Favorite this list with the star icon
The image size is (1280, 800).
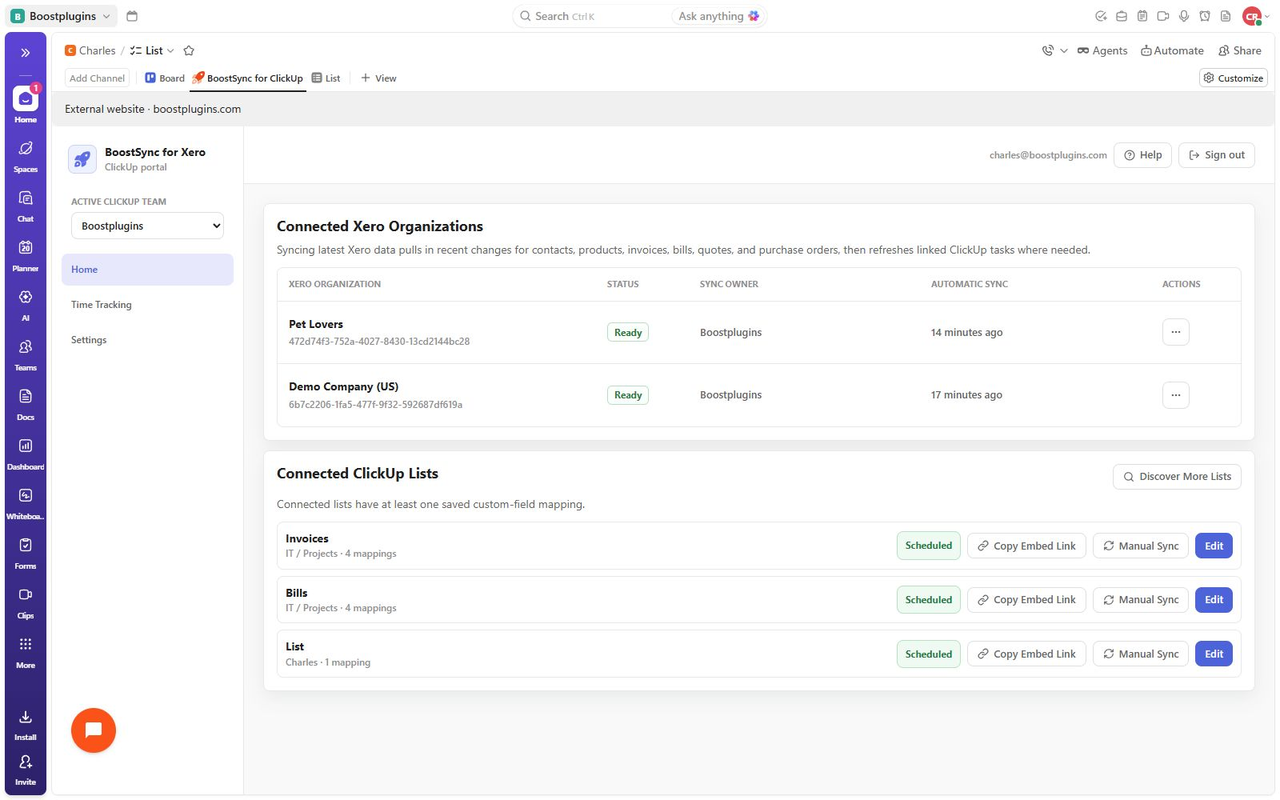tap(189, 51)
